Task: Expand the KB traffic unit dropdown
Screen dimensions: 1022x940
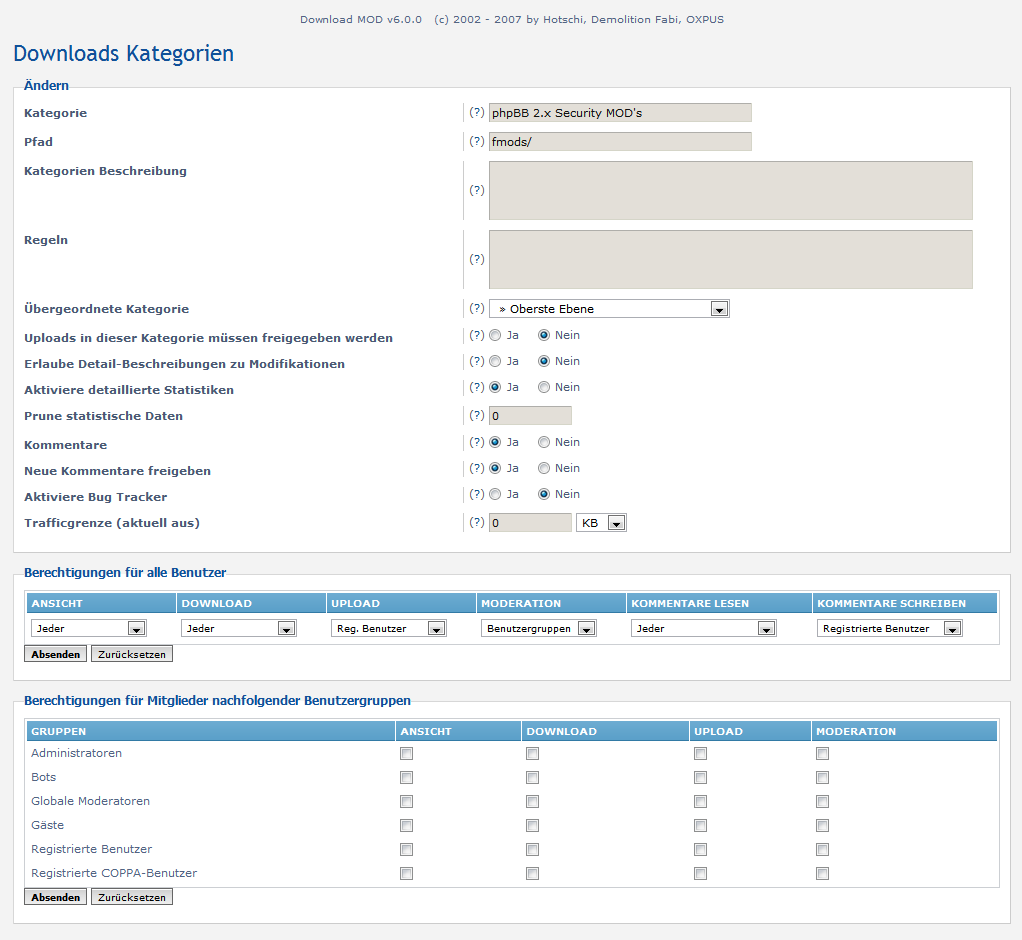Action: click(601, 523)
